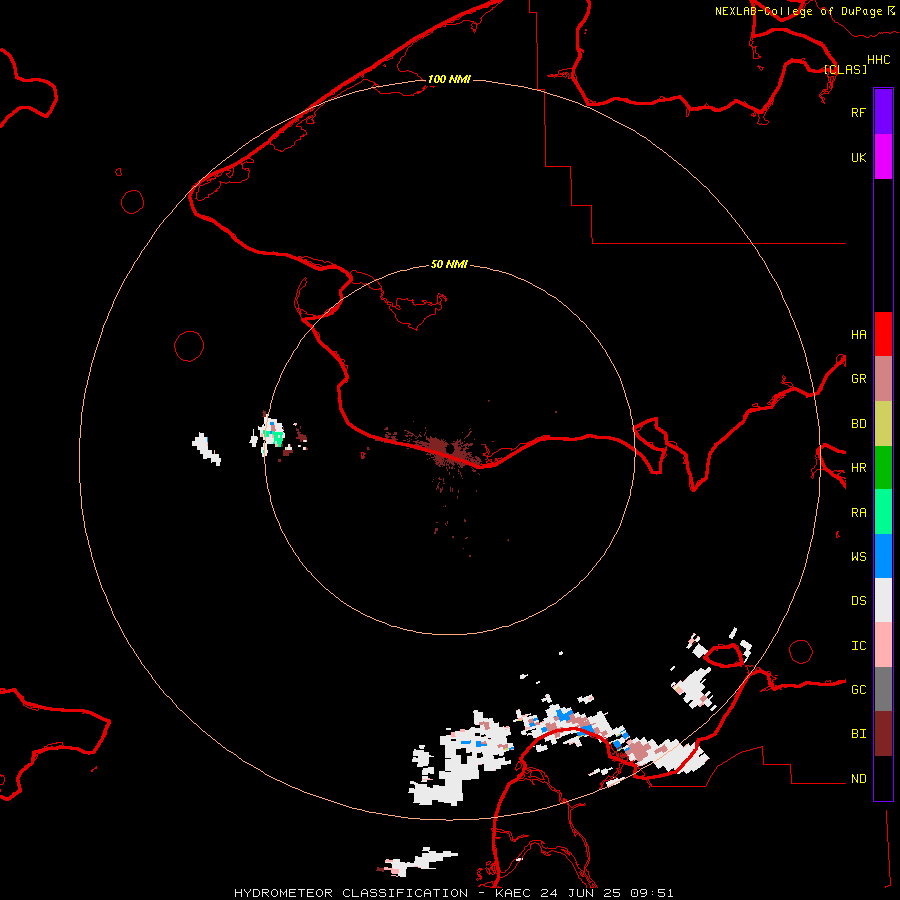Click the '100 NMI' range ring label
Image resolution: width=900 pixels, height=900 pixels.
(x=449, y=79)
